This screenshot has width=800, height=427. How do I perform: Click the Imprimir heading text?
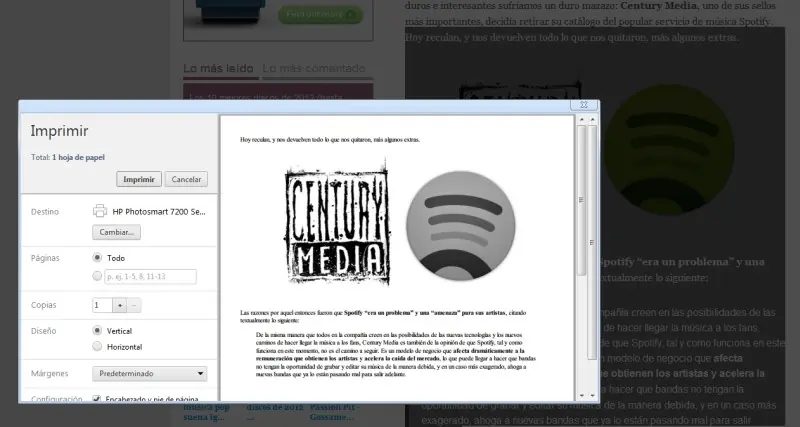(x=59, y=131)
